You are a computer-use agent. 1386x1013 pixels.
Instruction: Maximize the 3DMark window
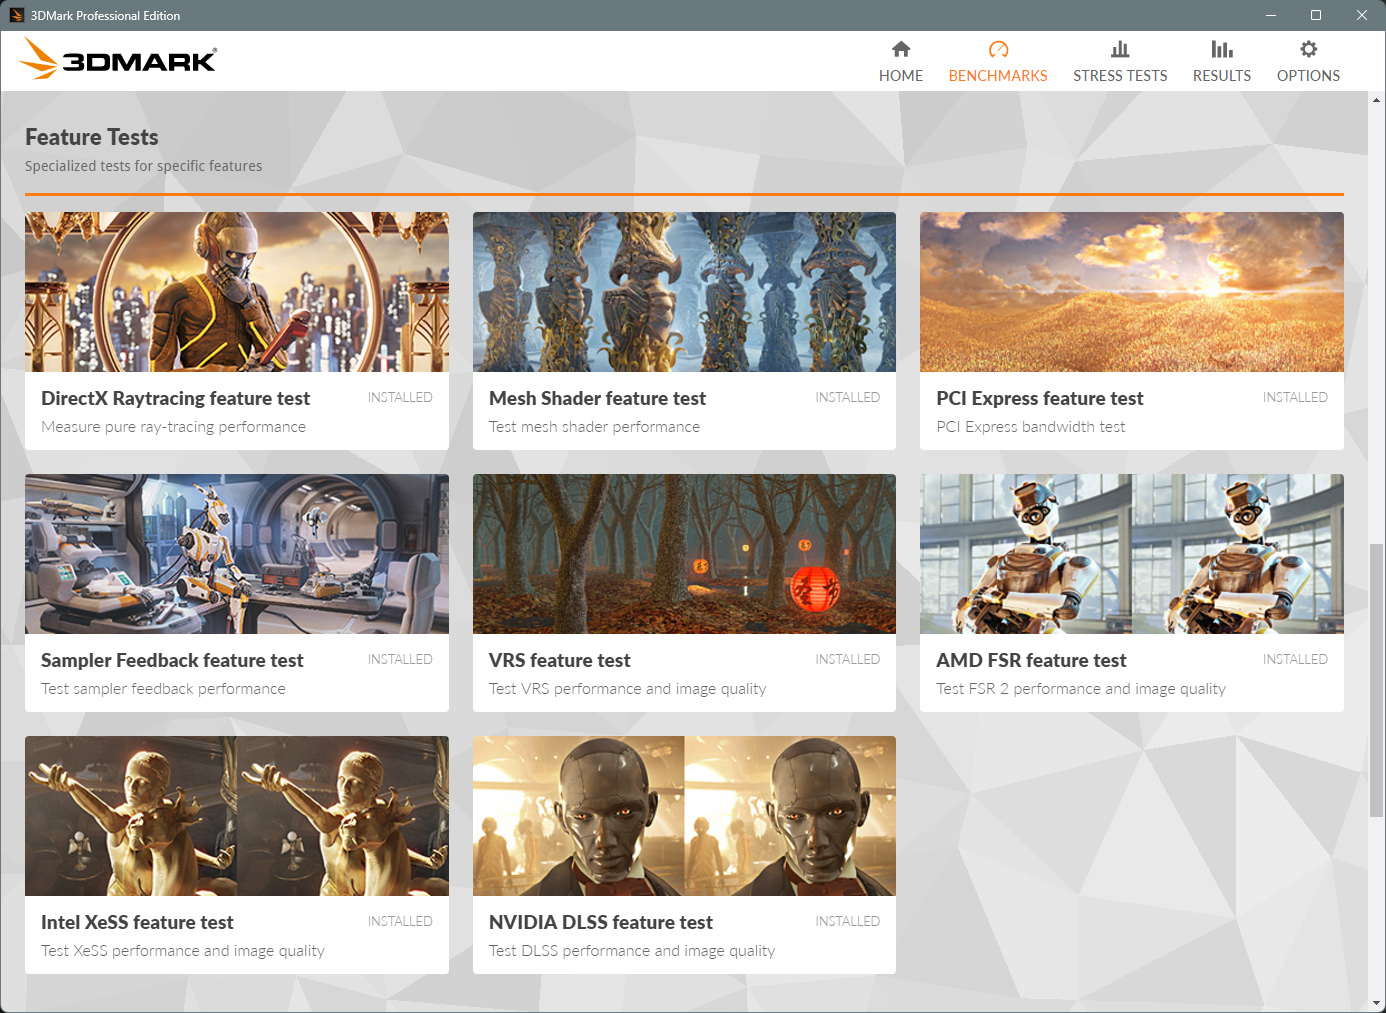1316,15
